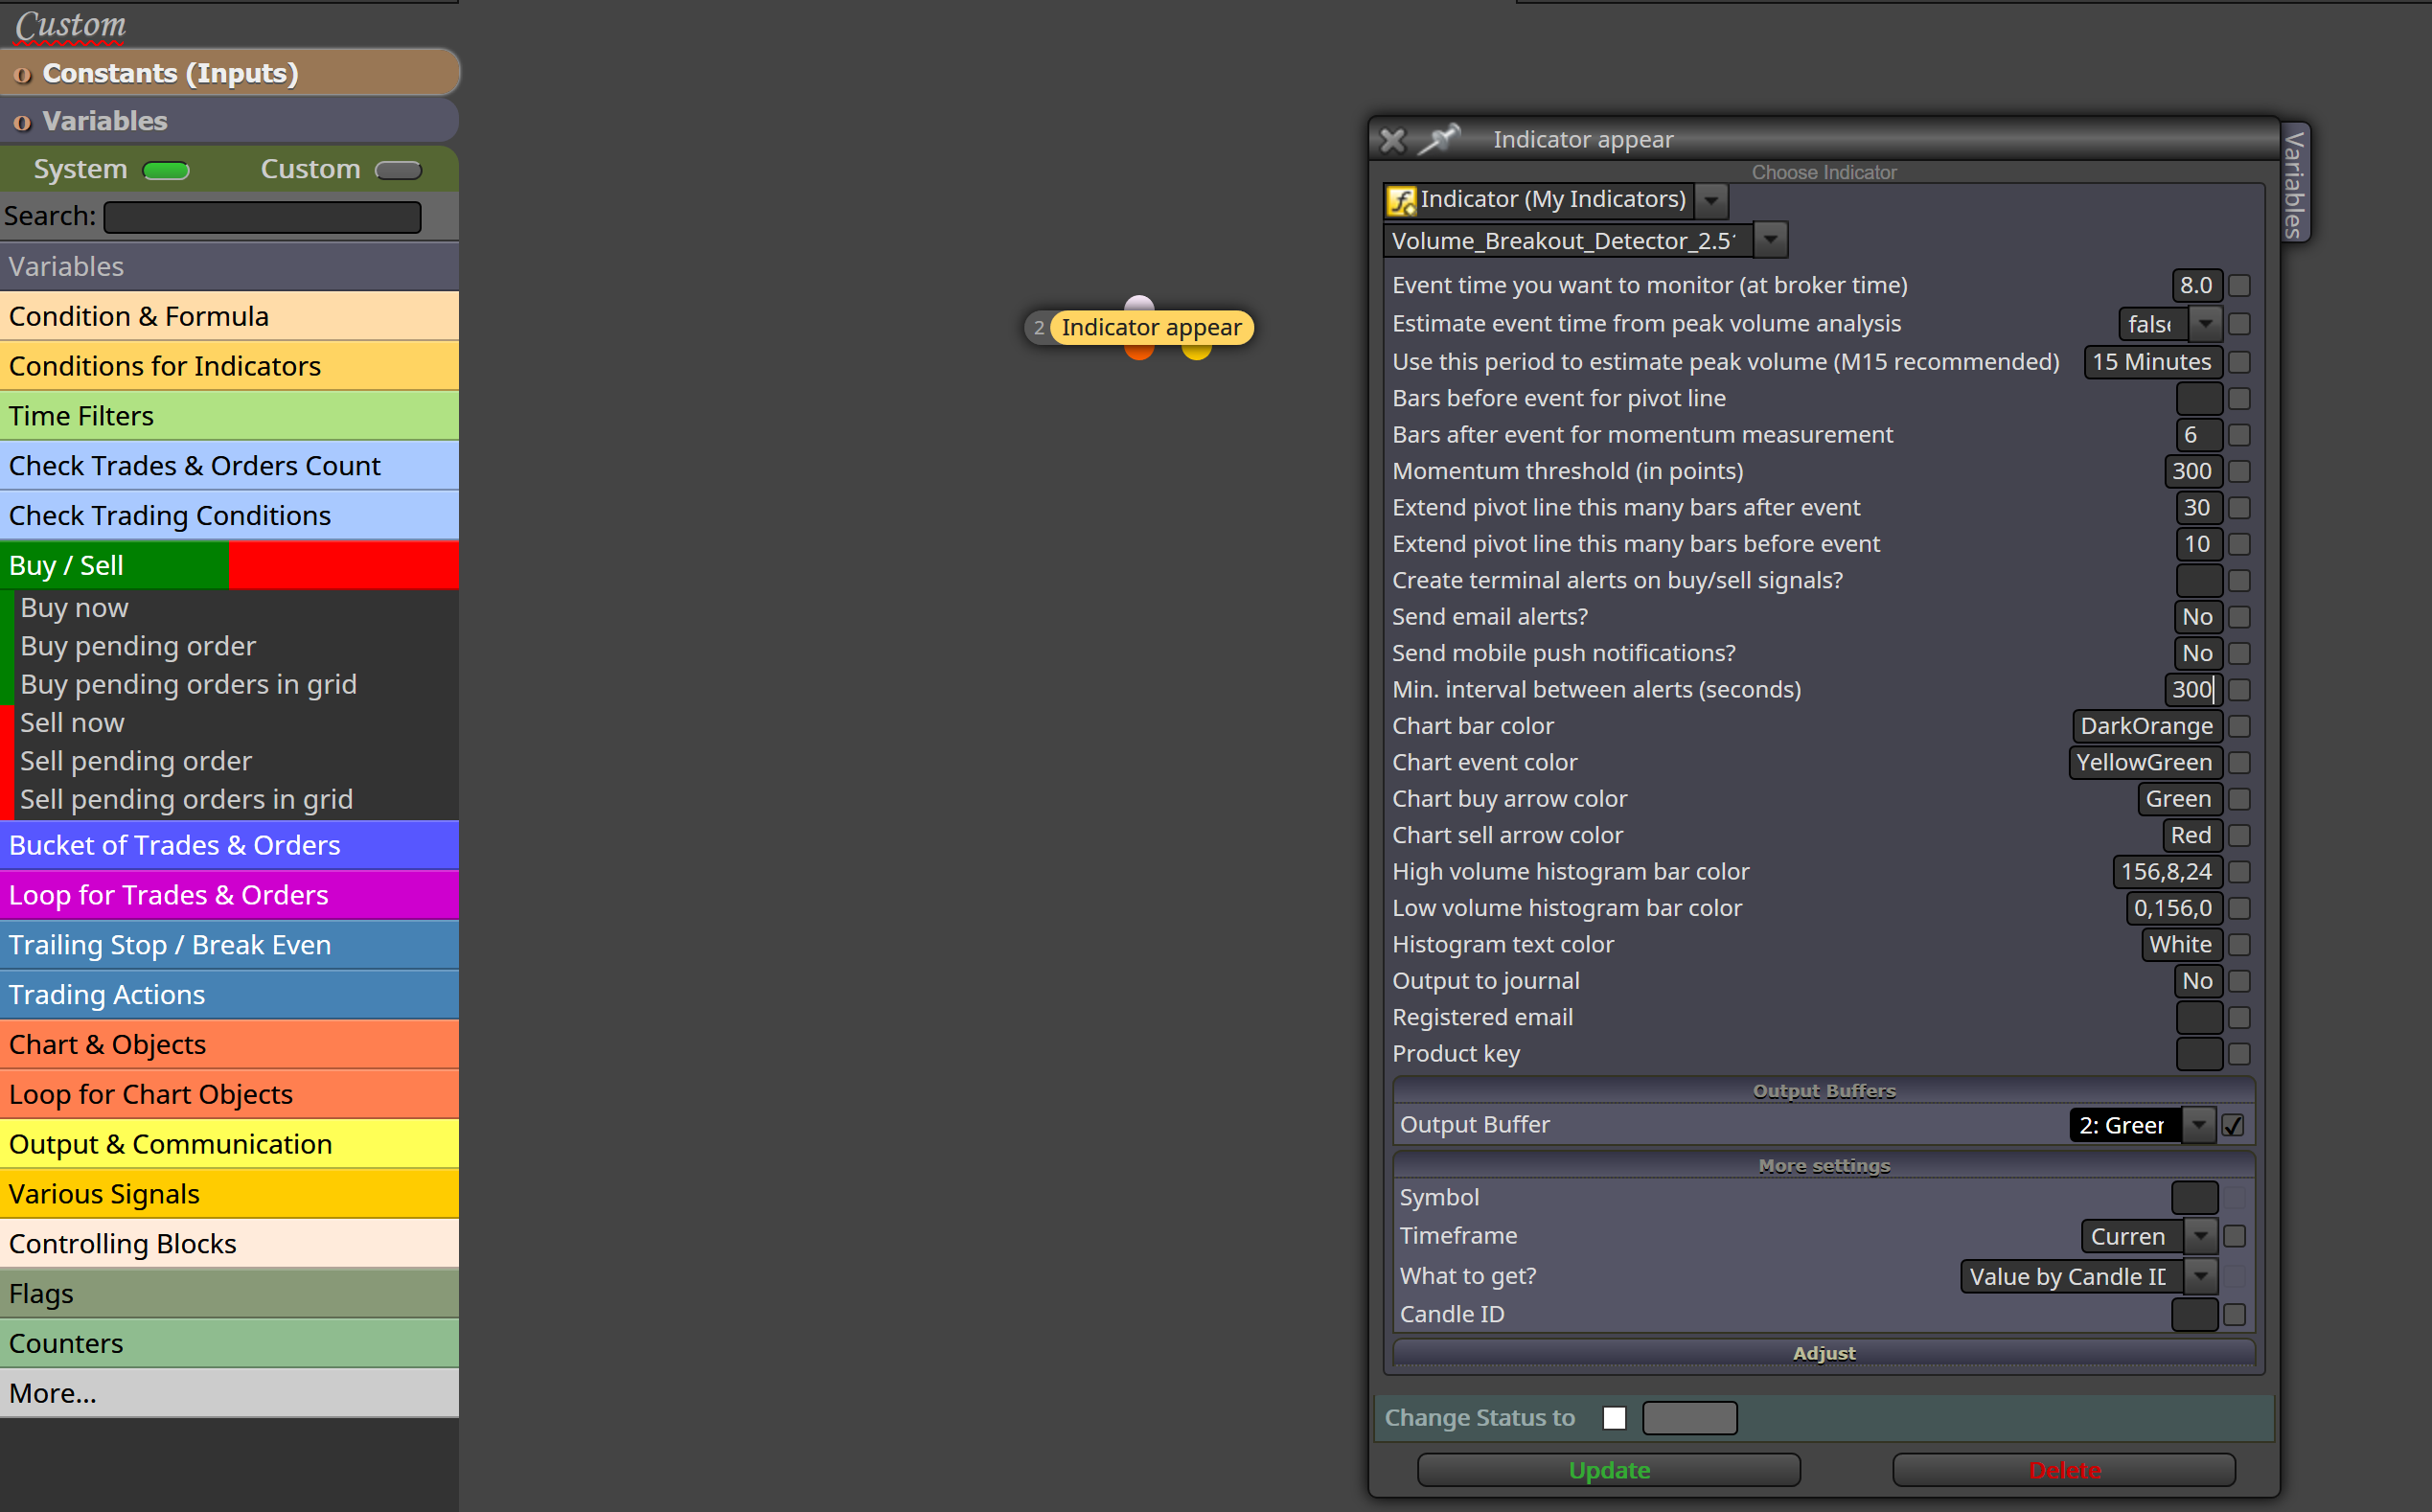Open the Controlling Blocks category
Screen dimensions: 2432x1512
coord(229,1244)
